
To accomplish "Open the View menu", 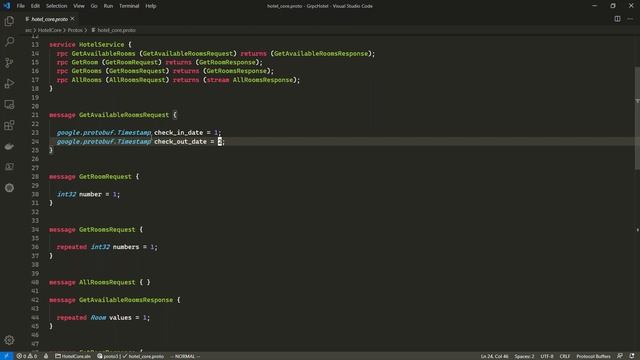I will pyautogui.click(x=79, y=6).
